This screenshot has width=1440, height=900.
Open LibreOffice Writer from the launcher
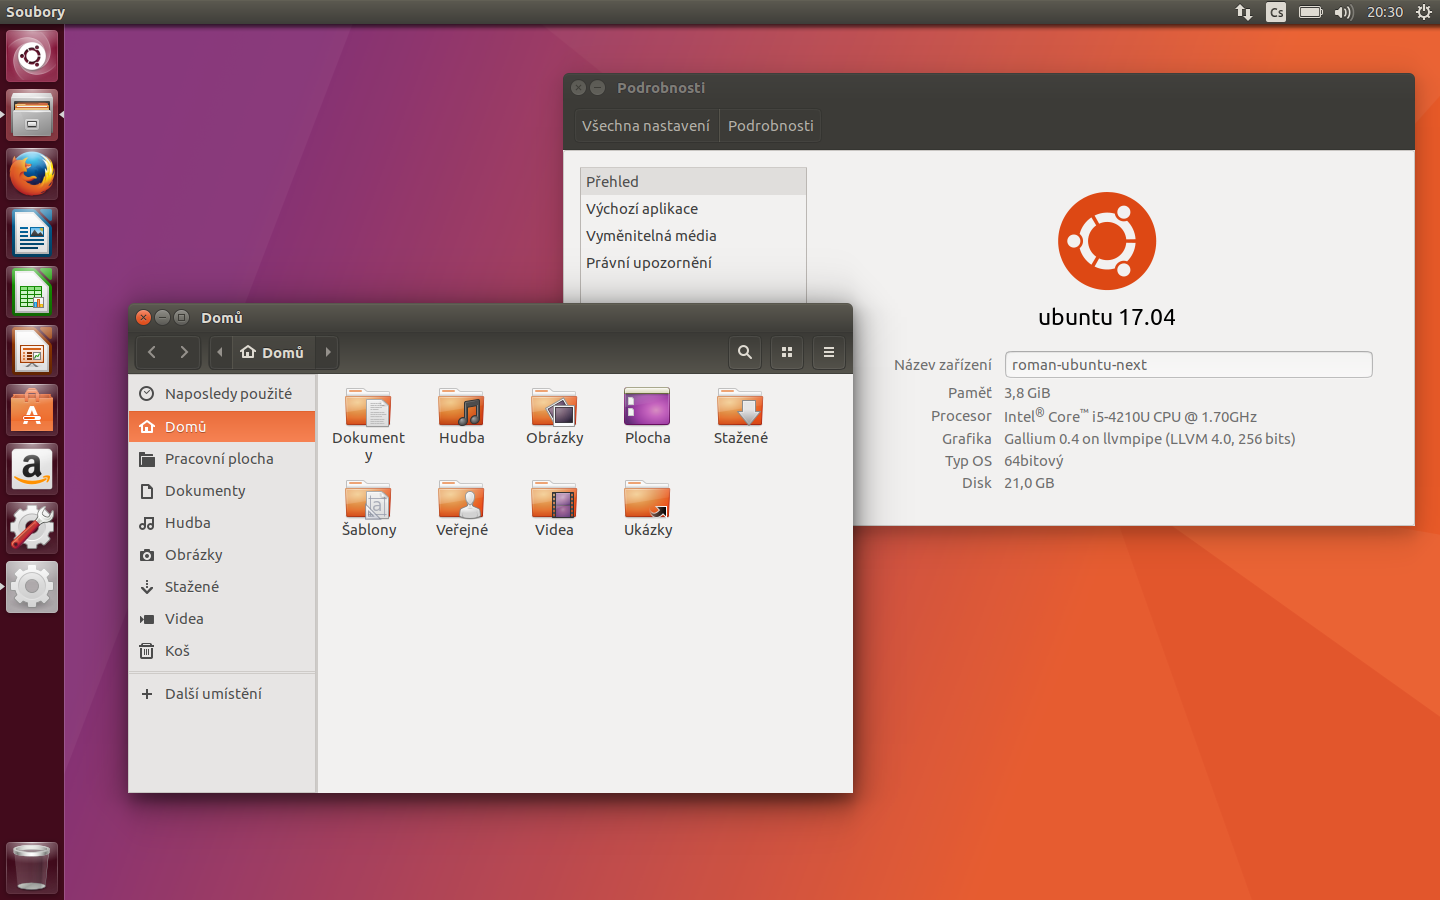(31, 232)
